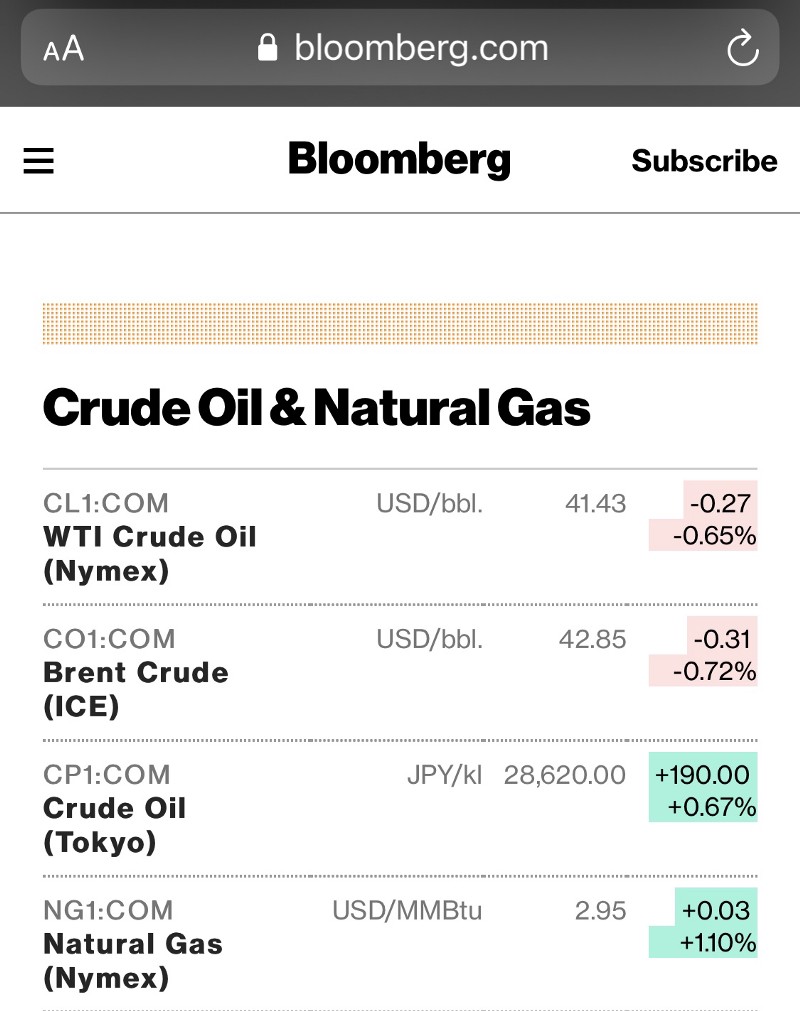Select the CP1:COM ticker symbol

point(107,775)
